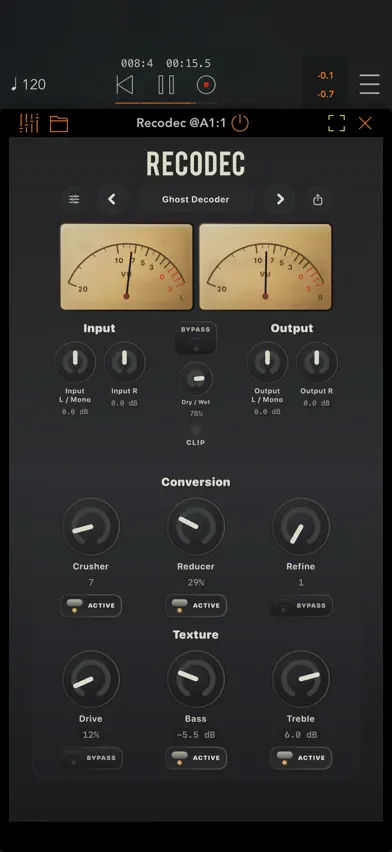This screenshot has height=852, width=392.
Task: Start recording
Action: [206, 85]
